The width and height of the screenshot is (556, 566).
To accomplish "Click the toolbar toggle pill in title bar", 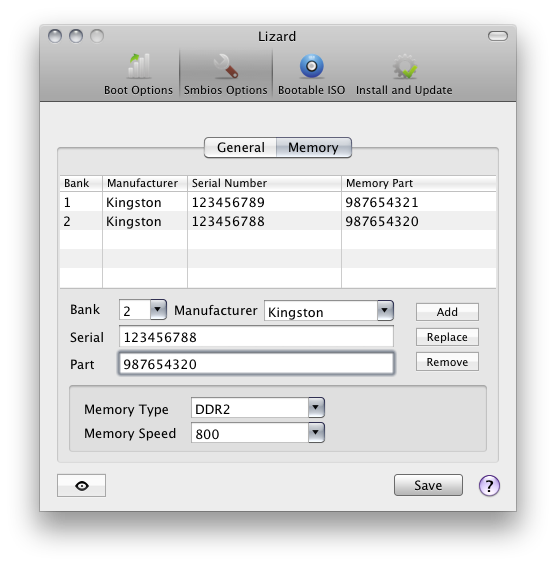I will [498, 36].
